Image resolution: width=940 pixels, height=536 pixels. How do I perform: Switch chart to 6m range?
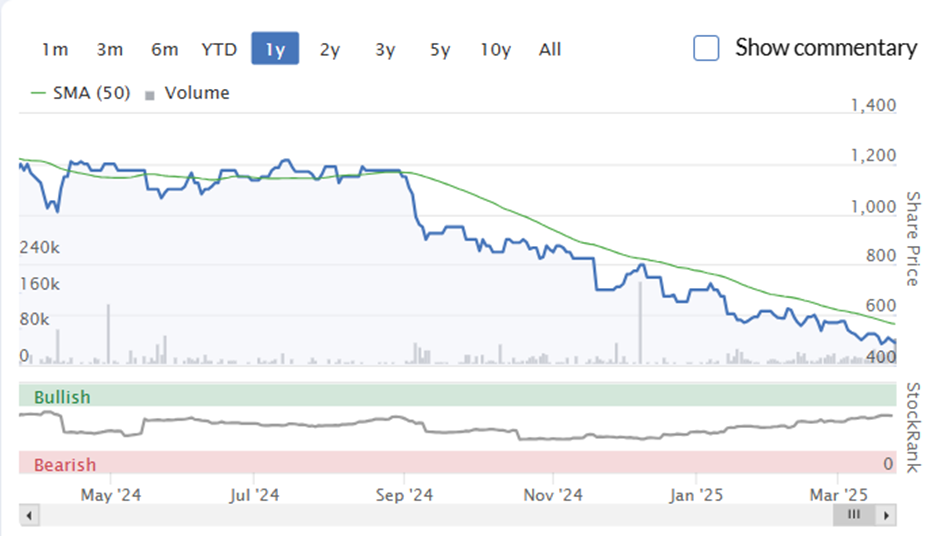164,49
